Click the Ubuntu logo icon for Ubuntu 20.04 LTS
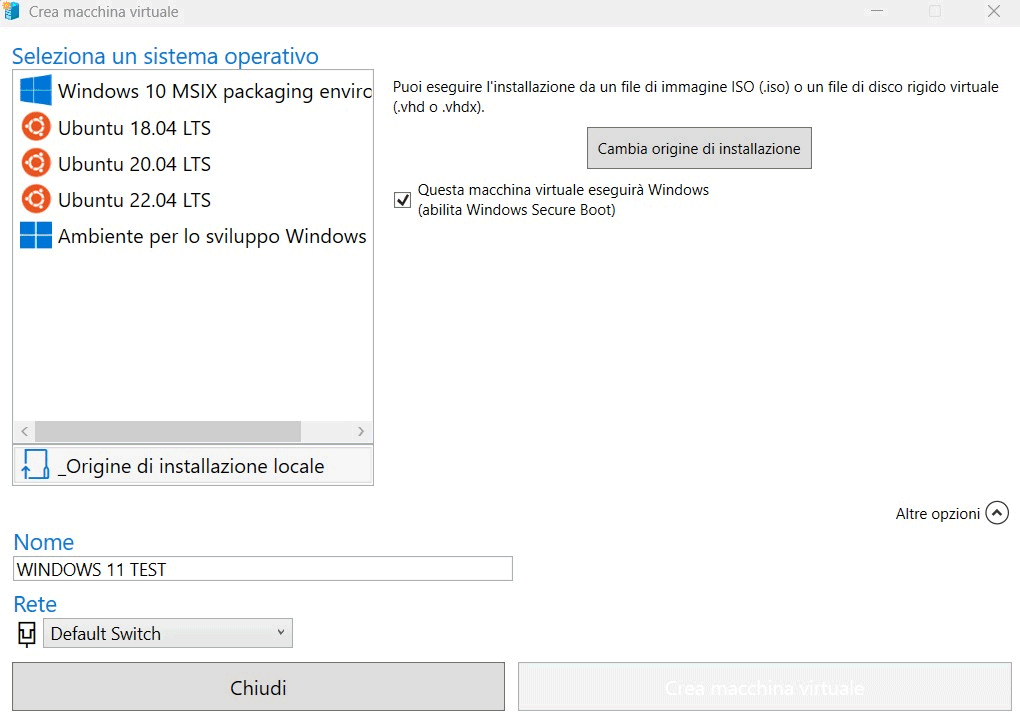 [36, 163]
